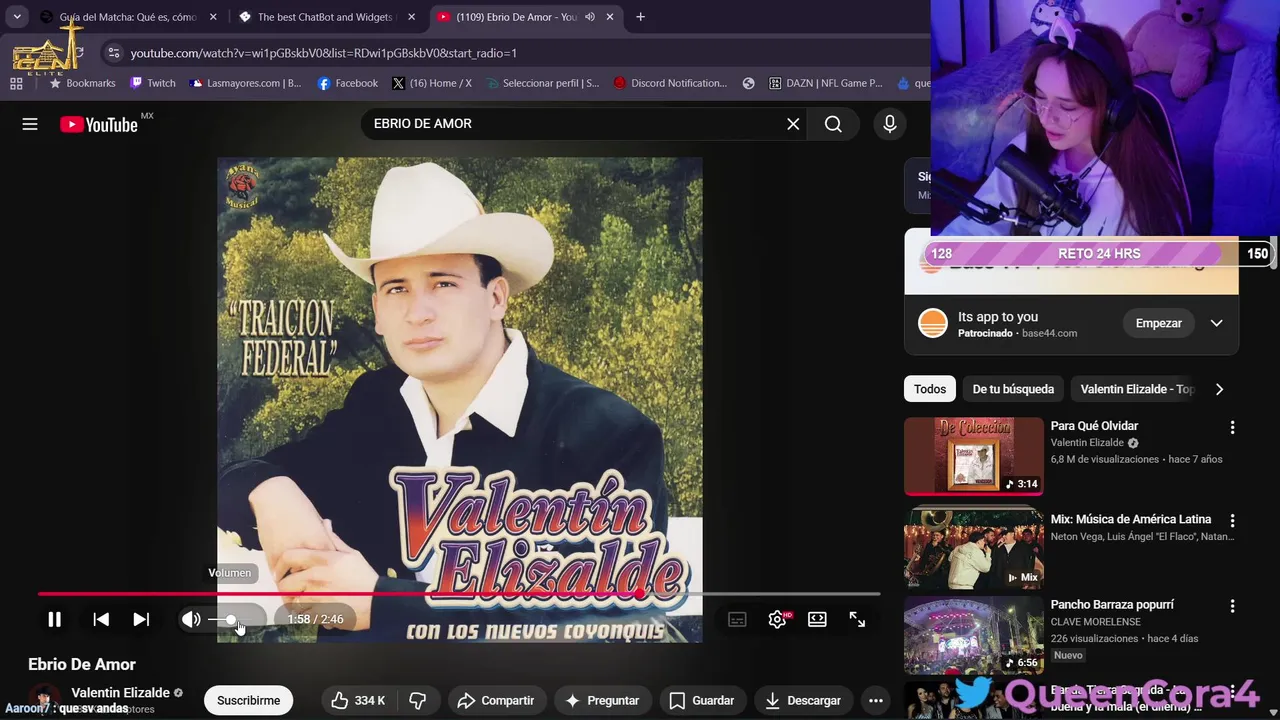Start voice search with microphone
The height and width of the screenshot is (720, 1280).
pos(889,124)
